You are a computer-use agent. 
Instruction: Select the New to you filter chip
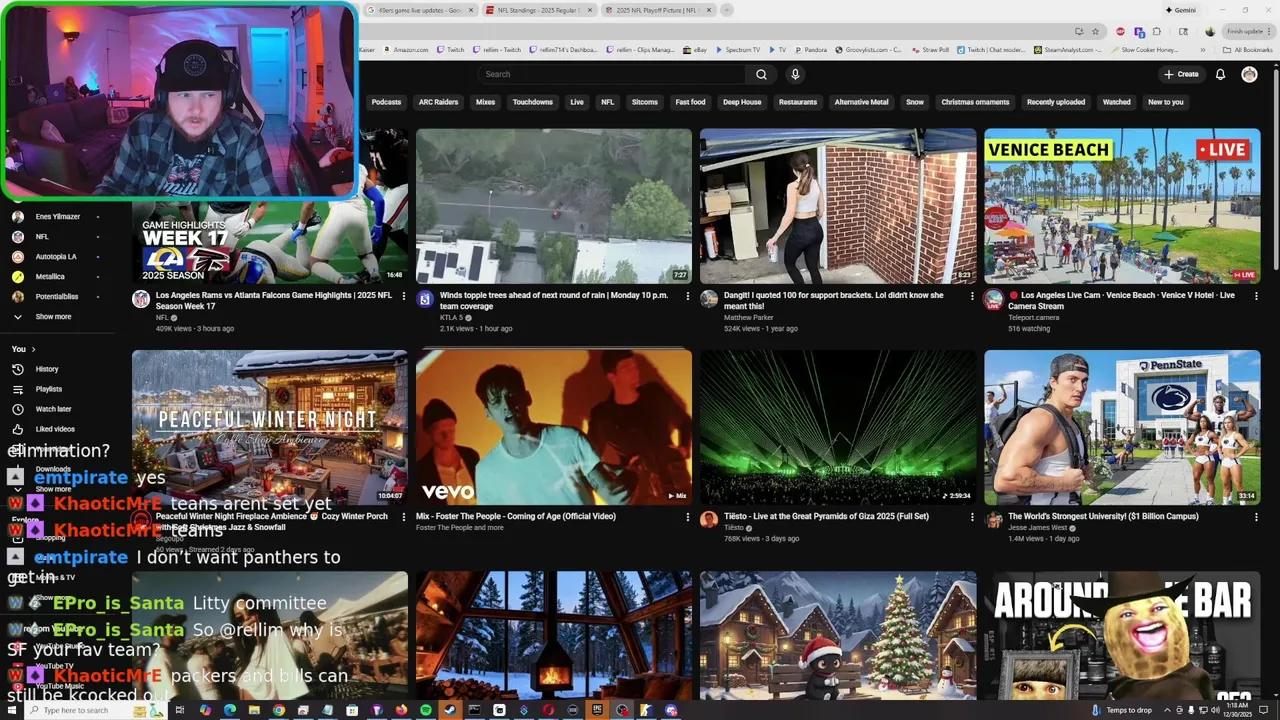[1165, 102]
